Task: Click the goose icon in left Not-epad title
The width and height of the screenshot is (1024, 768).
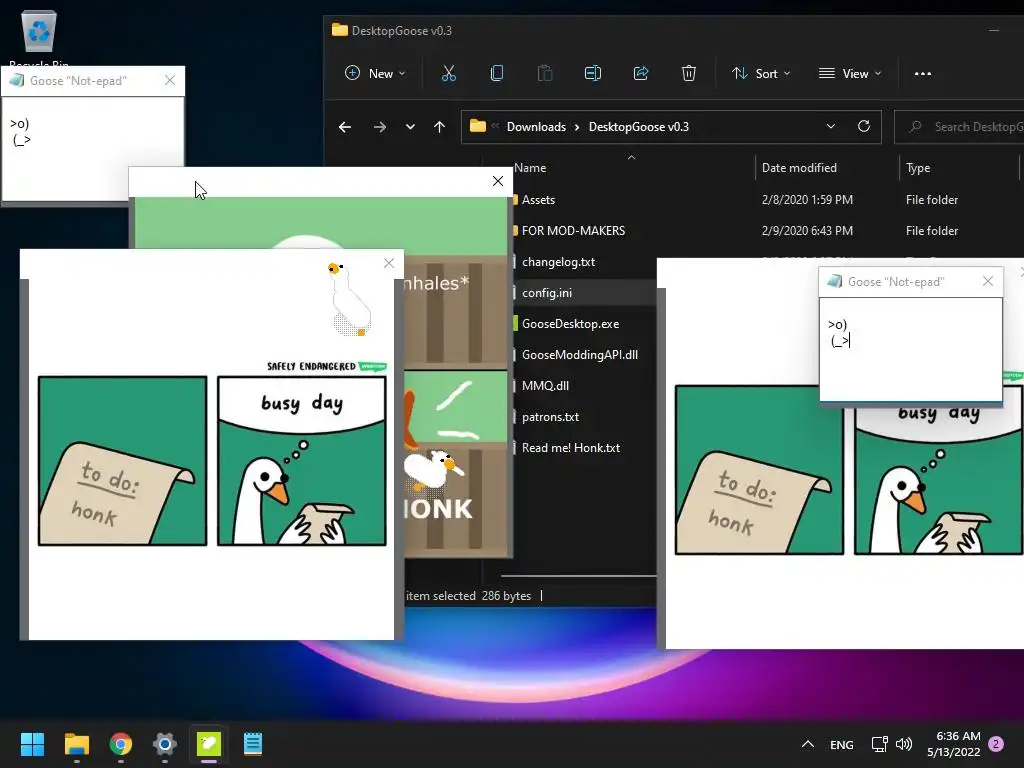Action: click(17, 80)
